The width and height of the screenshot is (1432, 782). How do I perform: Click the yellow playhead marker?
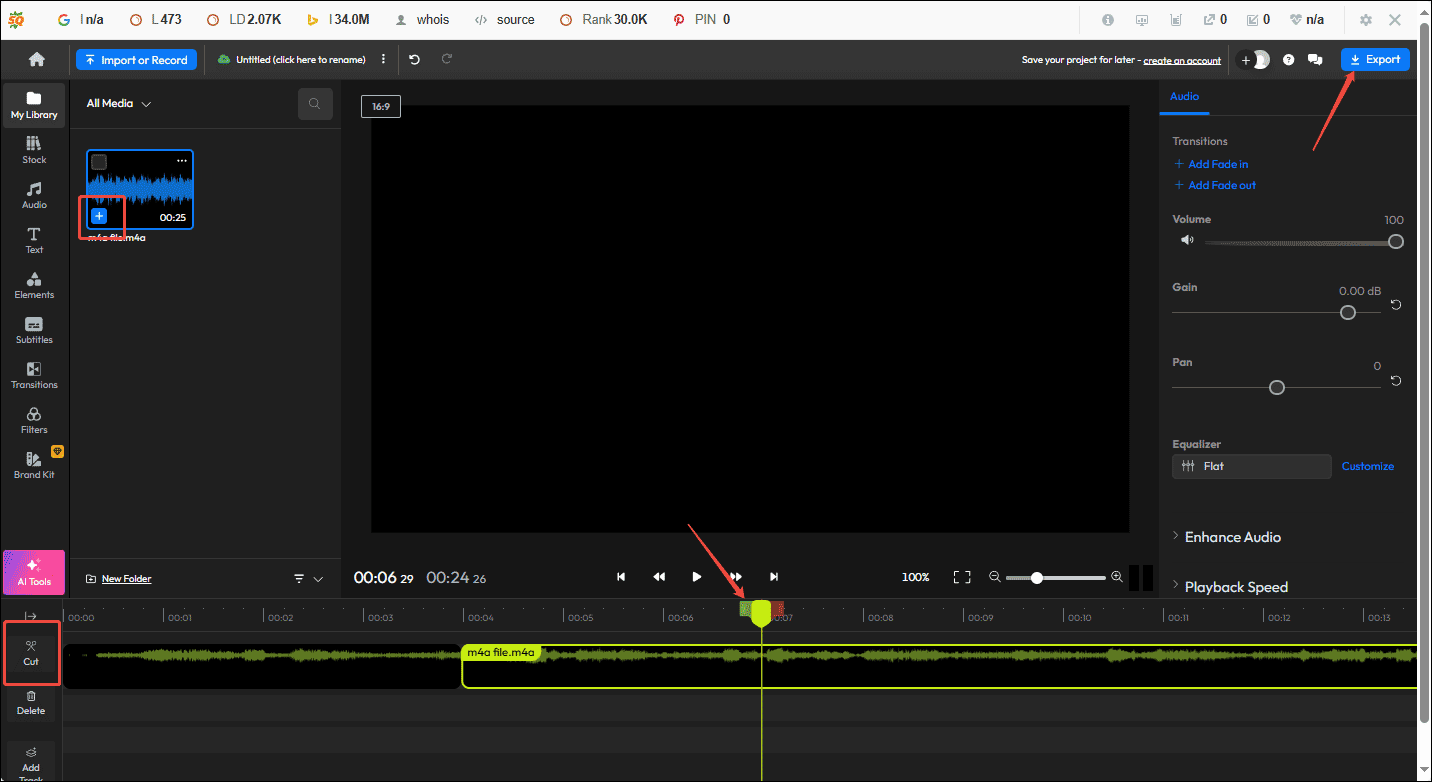(x=761, y=613)
